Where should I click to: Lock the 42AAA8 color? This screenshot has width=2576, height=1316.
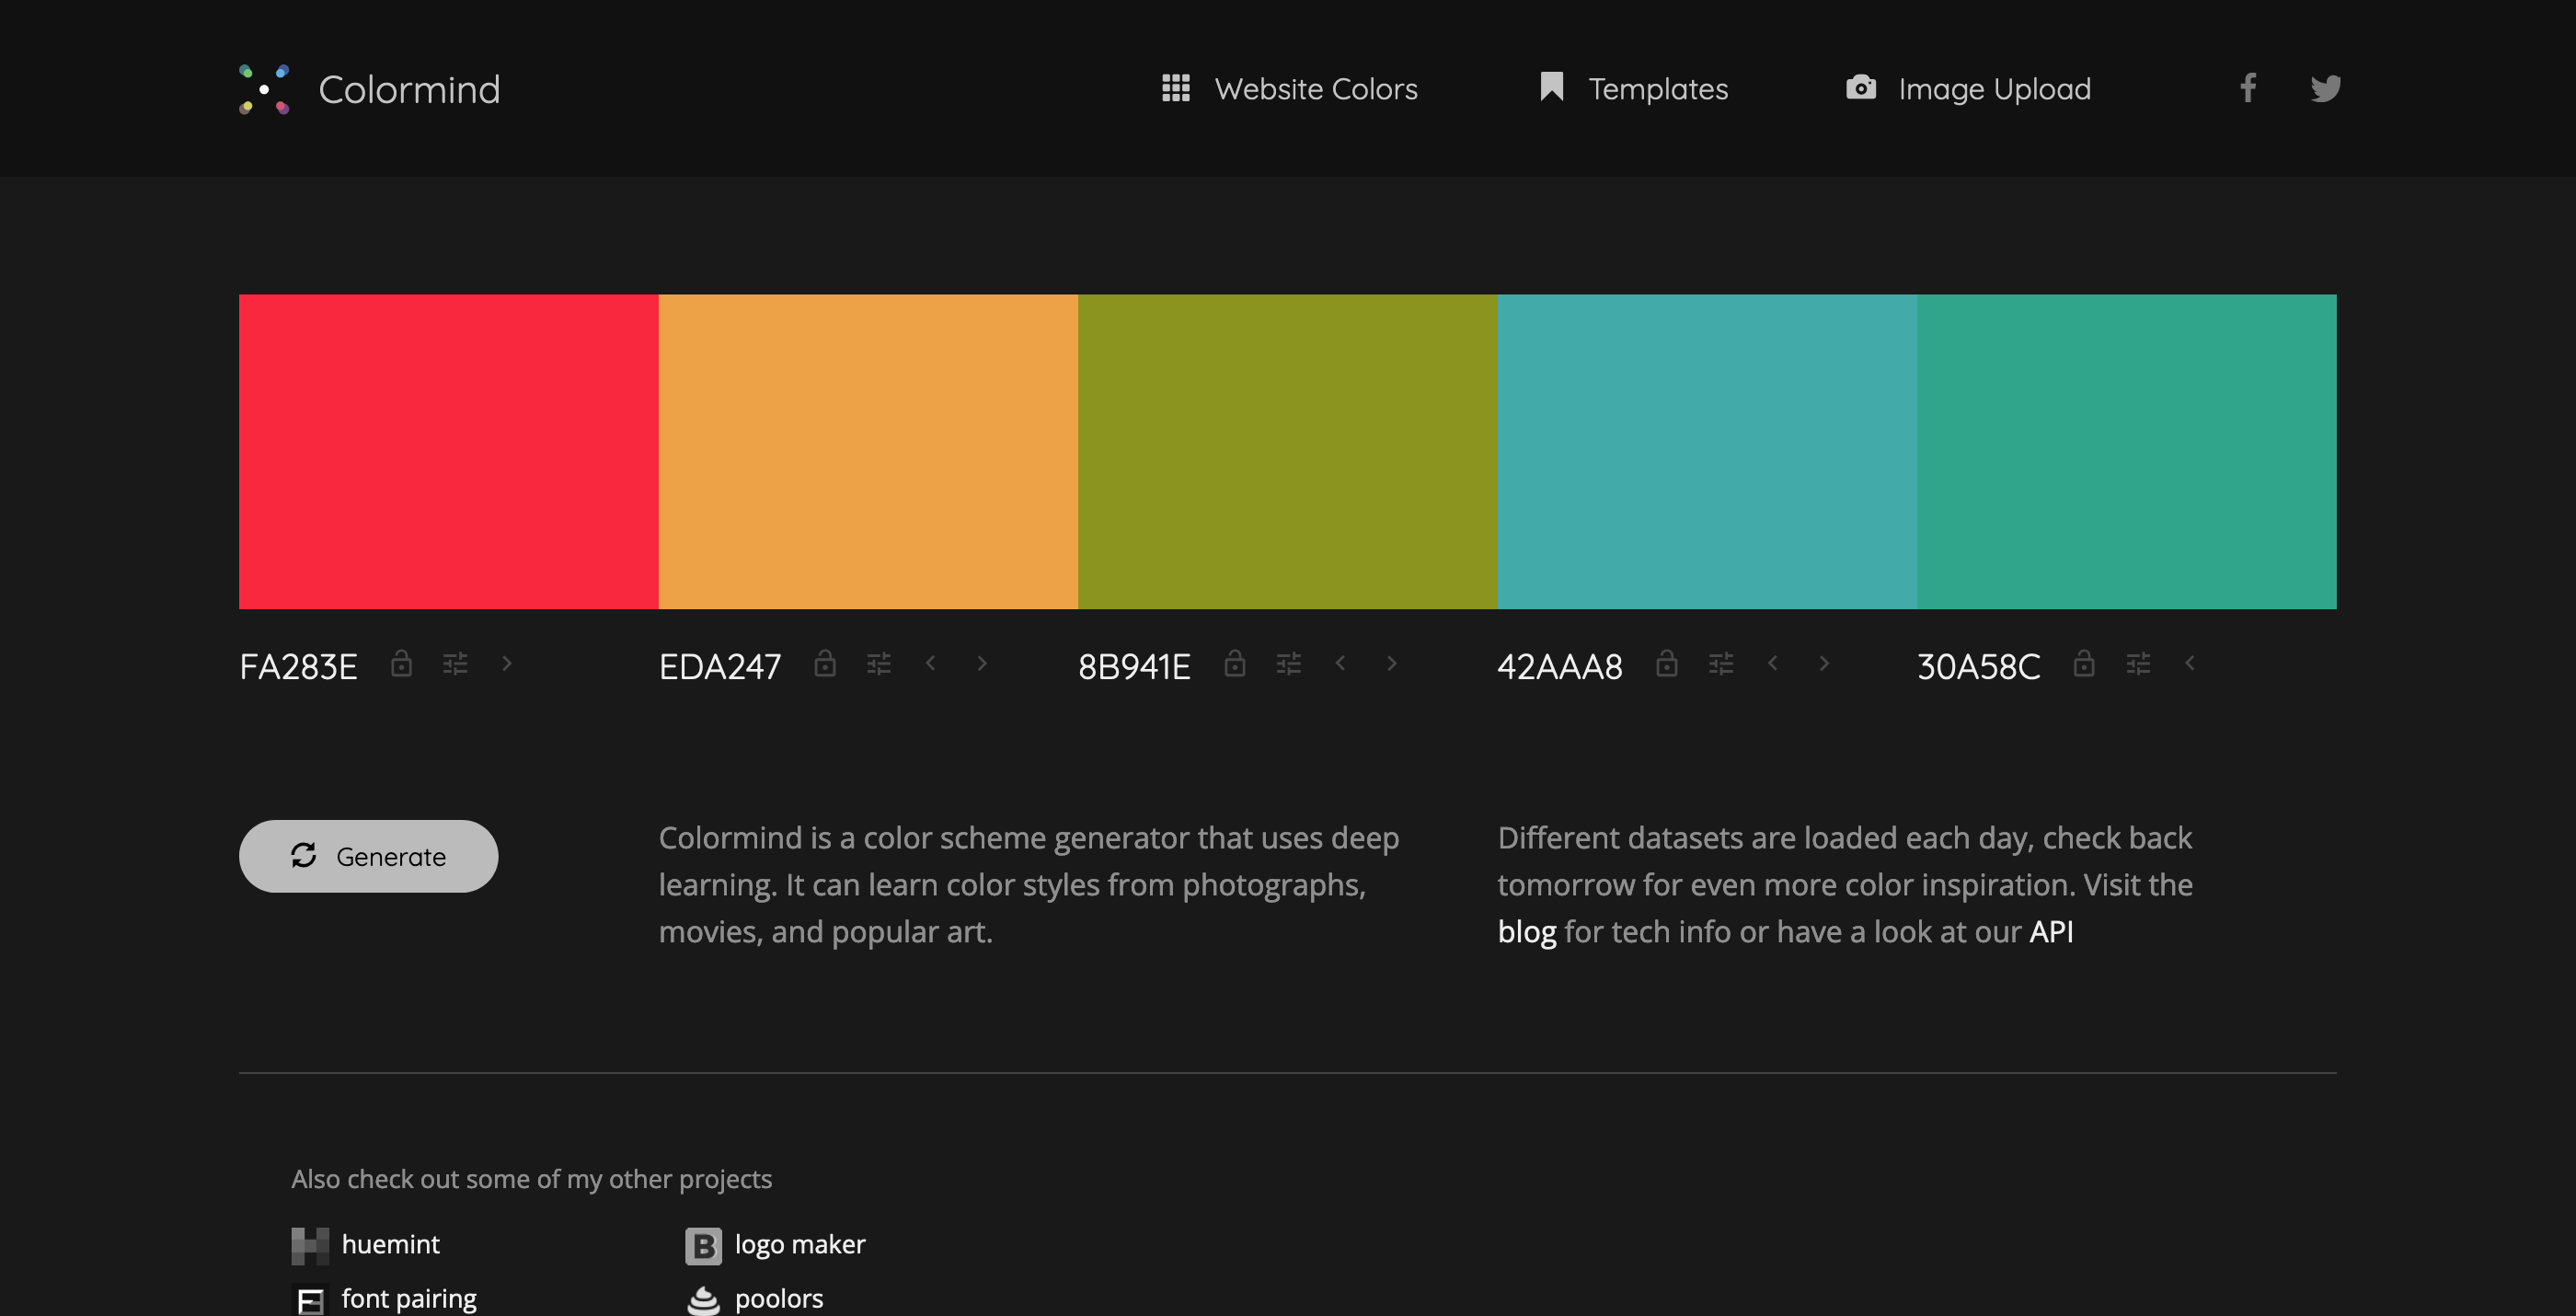(x=1667, y=663)
